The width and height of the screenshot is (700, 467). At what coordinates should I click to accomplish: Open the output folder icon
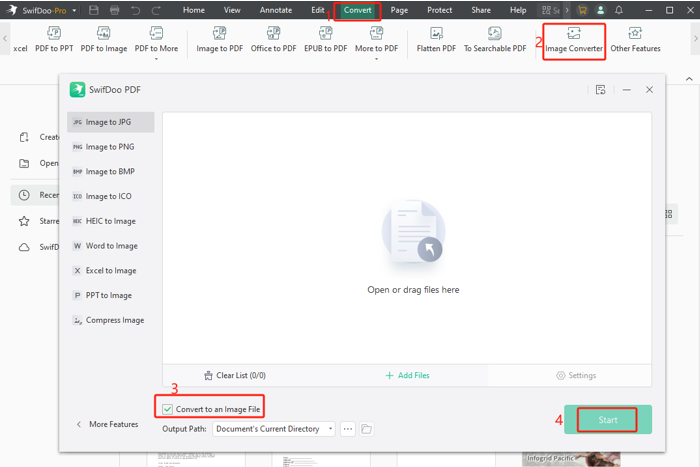(x=367, y=429)
